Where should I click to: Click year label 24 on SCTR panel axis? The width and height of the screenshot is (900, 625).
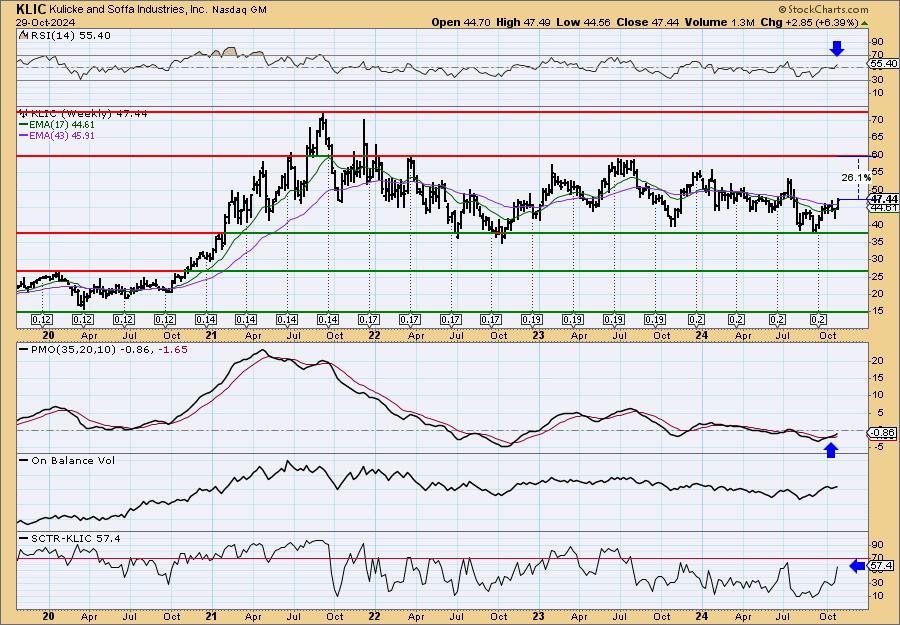[x=701, y=616]
